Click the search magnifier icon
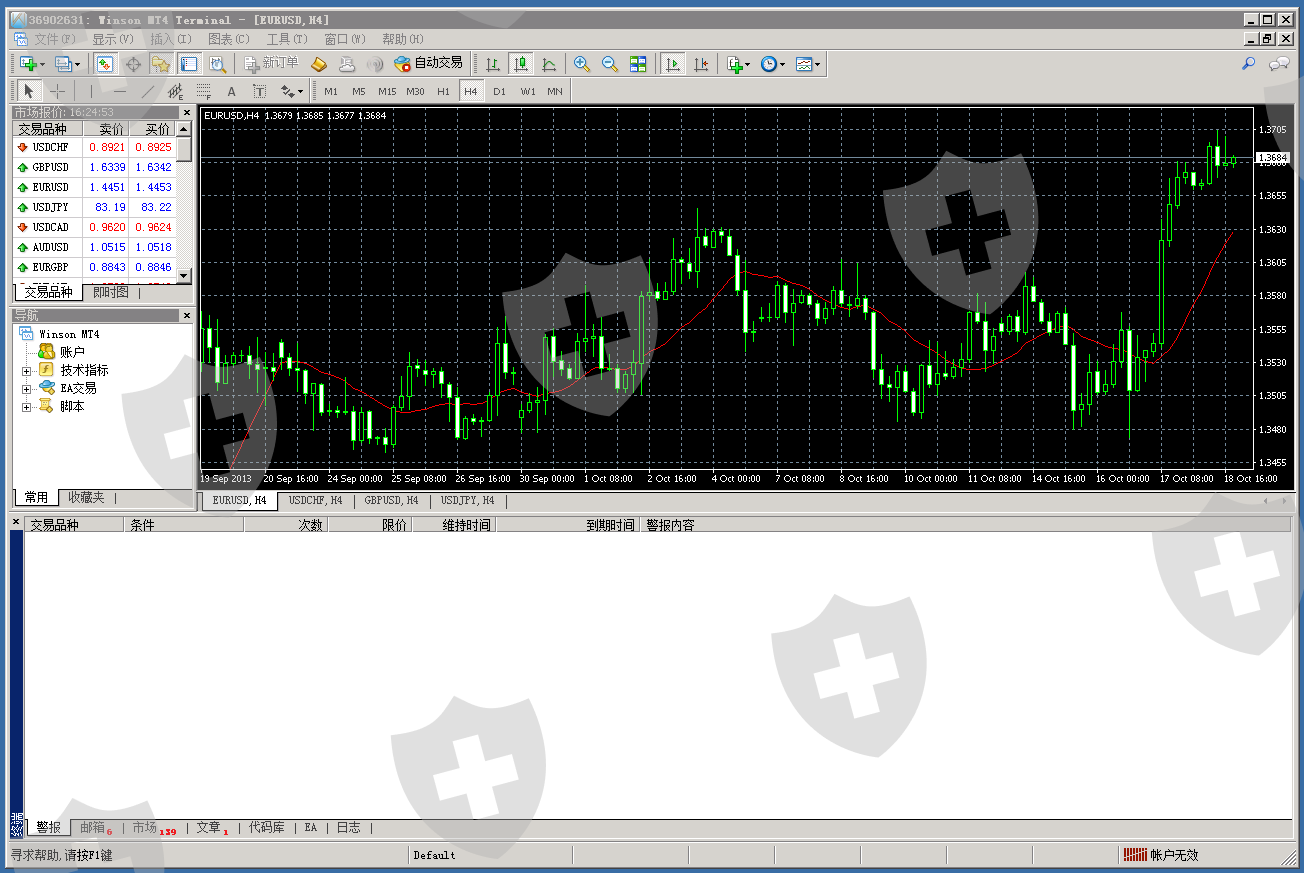1304x873 pixels. [1249, 64]
